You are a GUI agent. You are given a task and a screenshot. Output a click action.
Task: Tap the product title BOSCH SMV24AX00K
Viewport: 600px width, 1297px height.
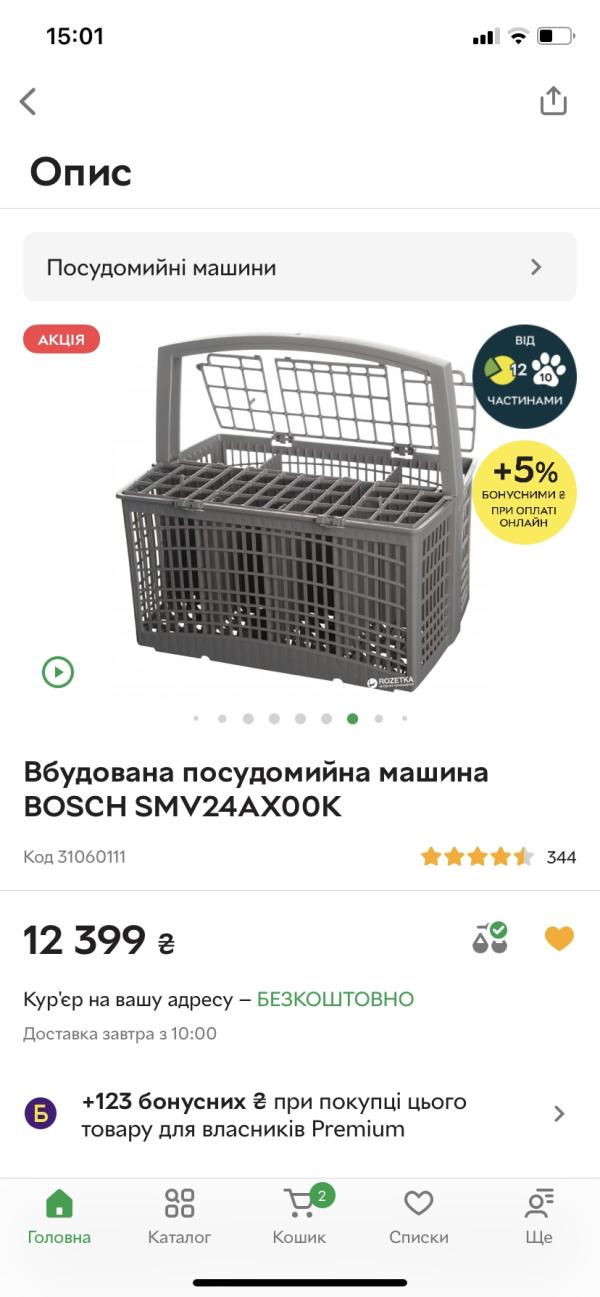(256, 790)
